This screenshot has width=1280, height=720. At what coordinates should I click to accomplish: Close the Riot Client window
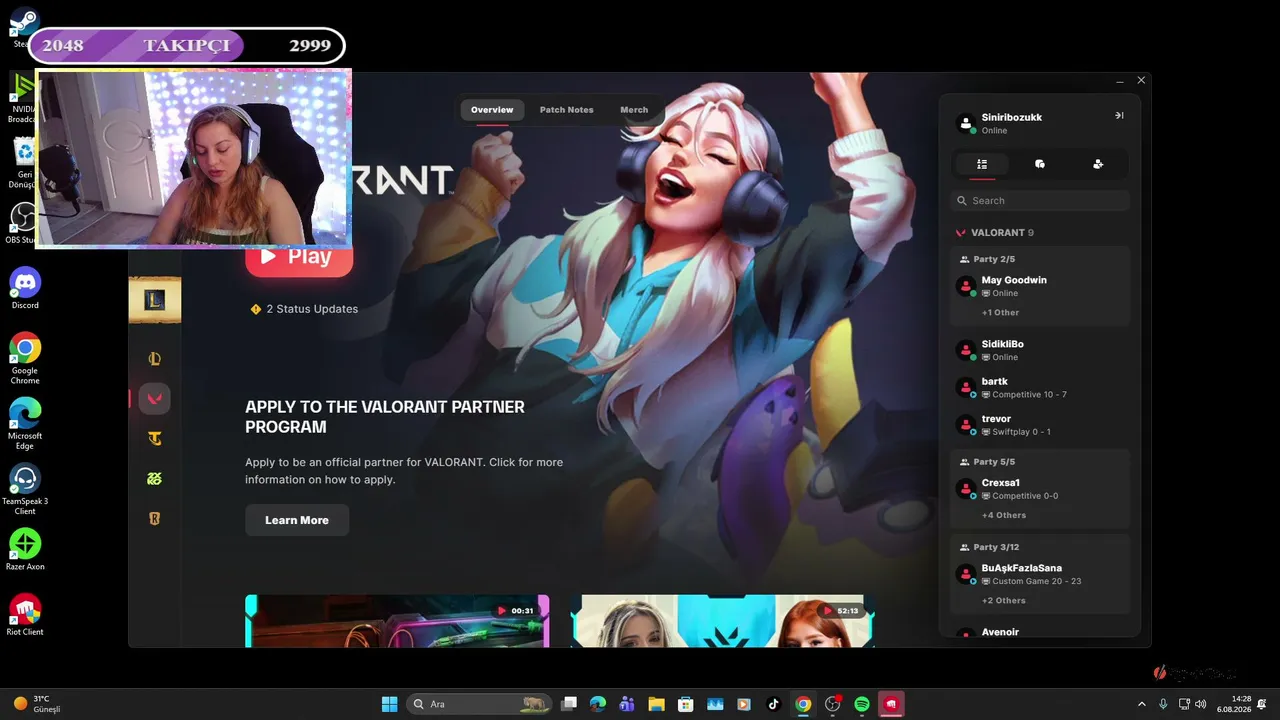tap(1141, 80)
